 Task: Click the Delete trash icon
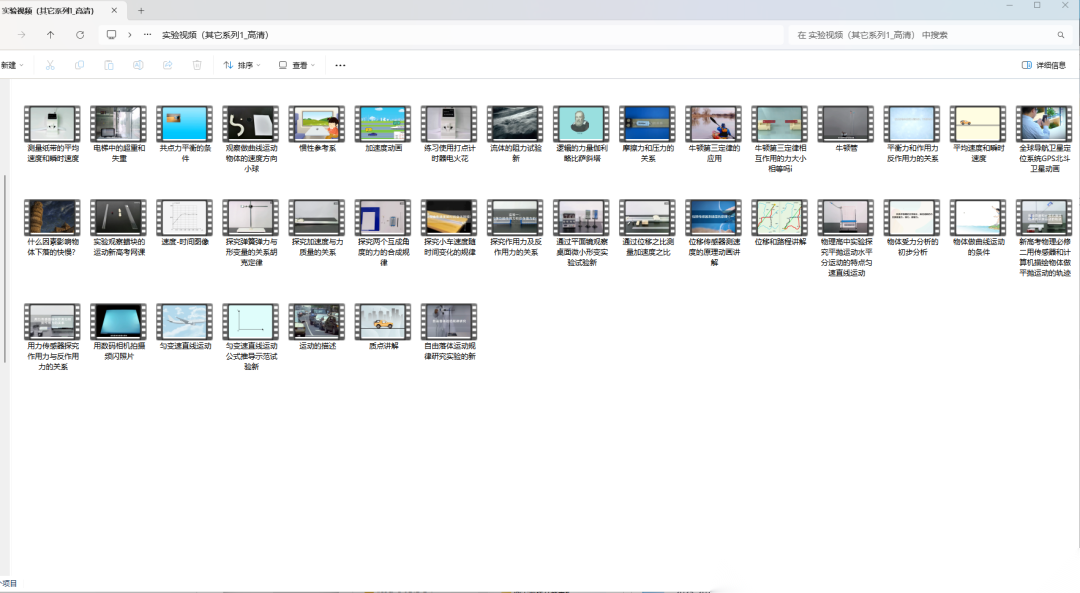tap(197, 65)
